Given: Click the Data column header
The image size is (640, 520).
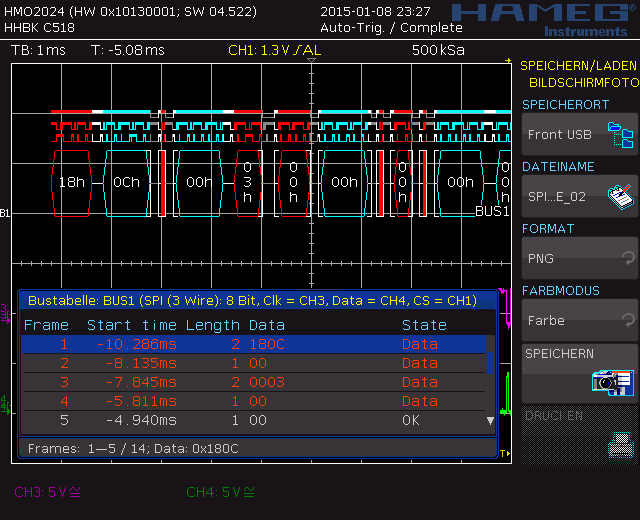Looking at the screenshot, I should [x=267, y=325].
